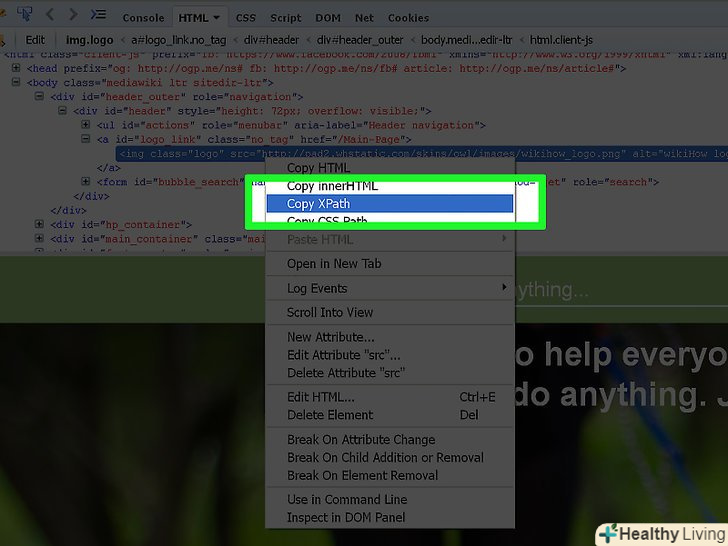Switch to the CSS tab
Viewport: 728px width, 546px height.
click(246, 18)
